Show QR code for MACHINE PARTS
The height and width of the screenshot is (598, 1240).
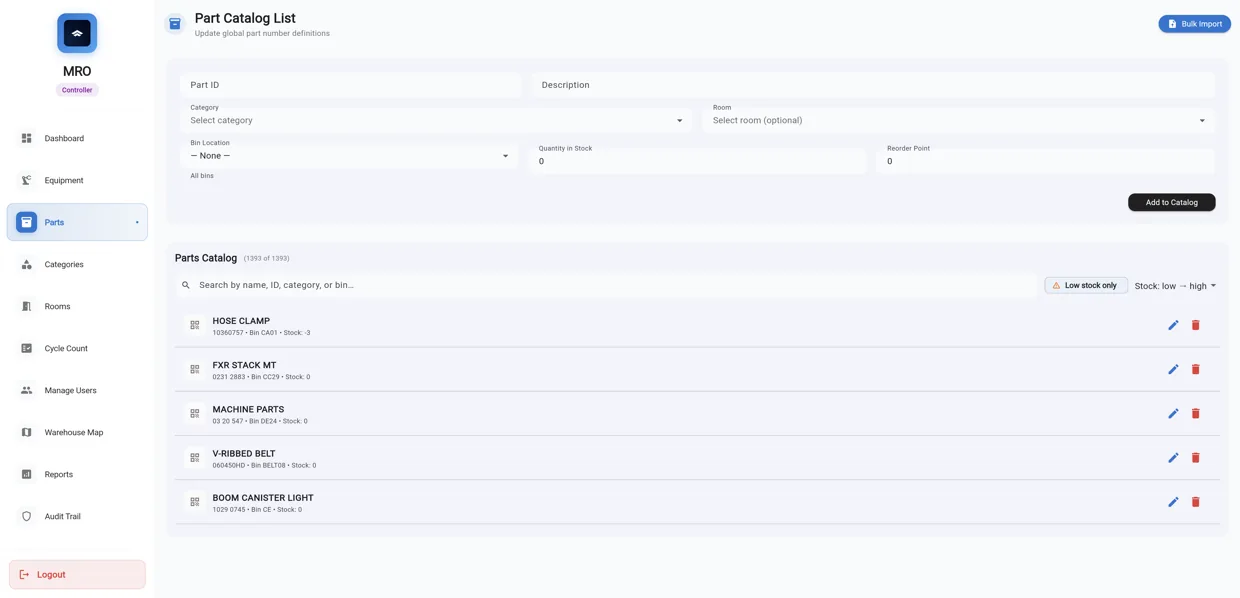tap(195, 413)
